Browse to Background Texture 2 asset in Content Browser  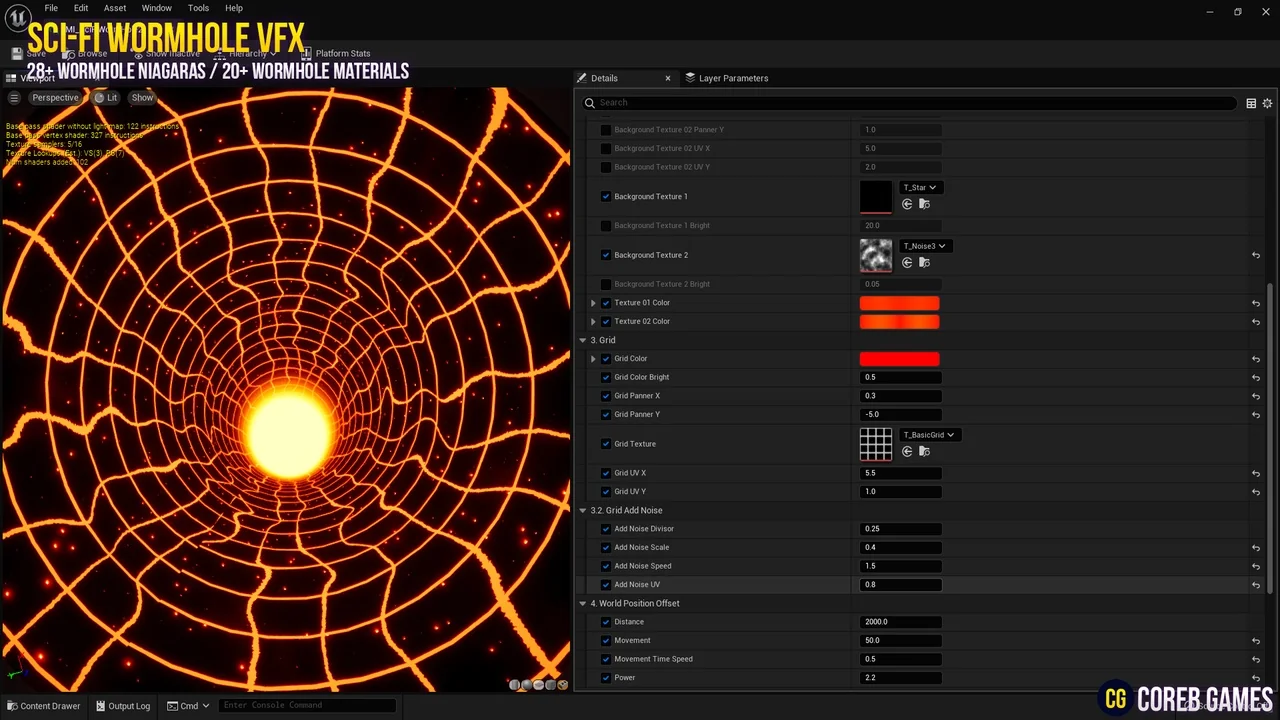pos(924,263)
